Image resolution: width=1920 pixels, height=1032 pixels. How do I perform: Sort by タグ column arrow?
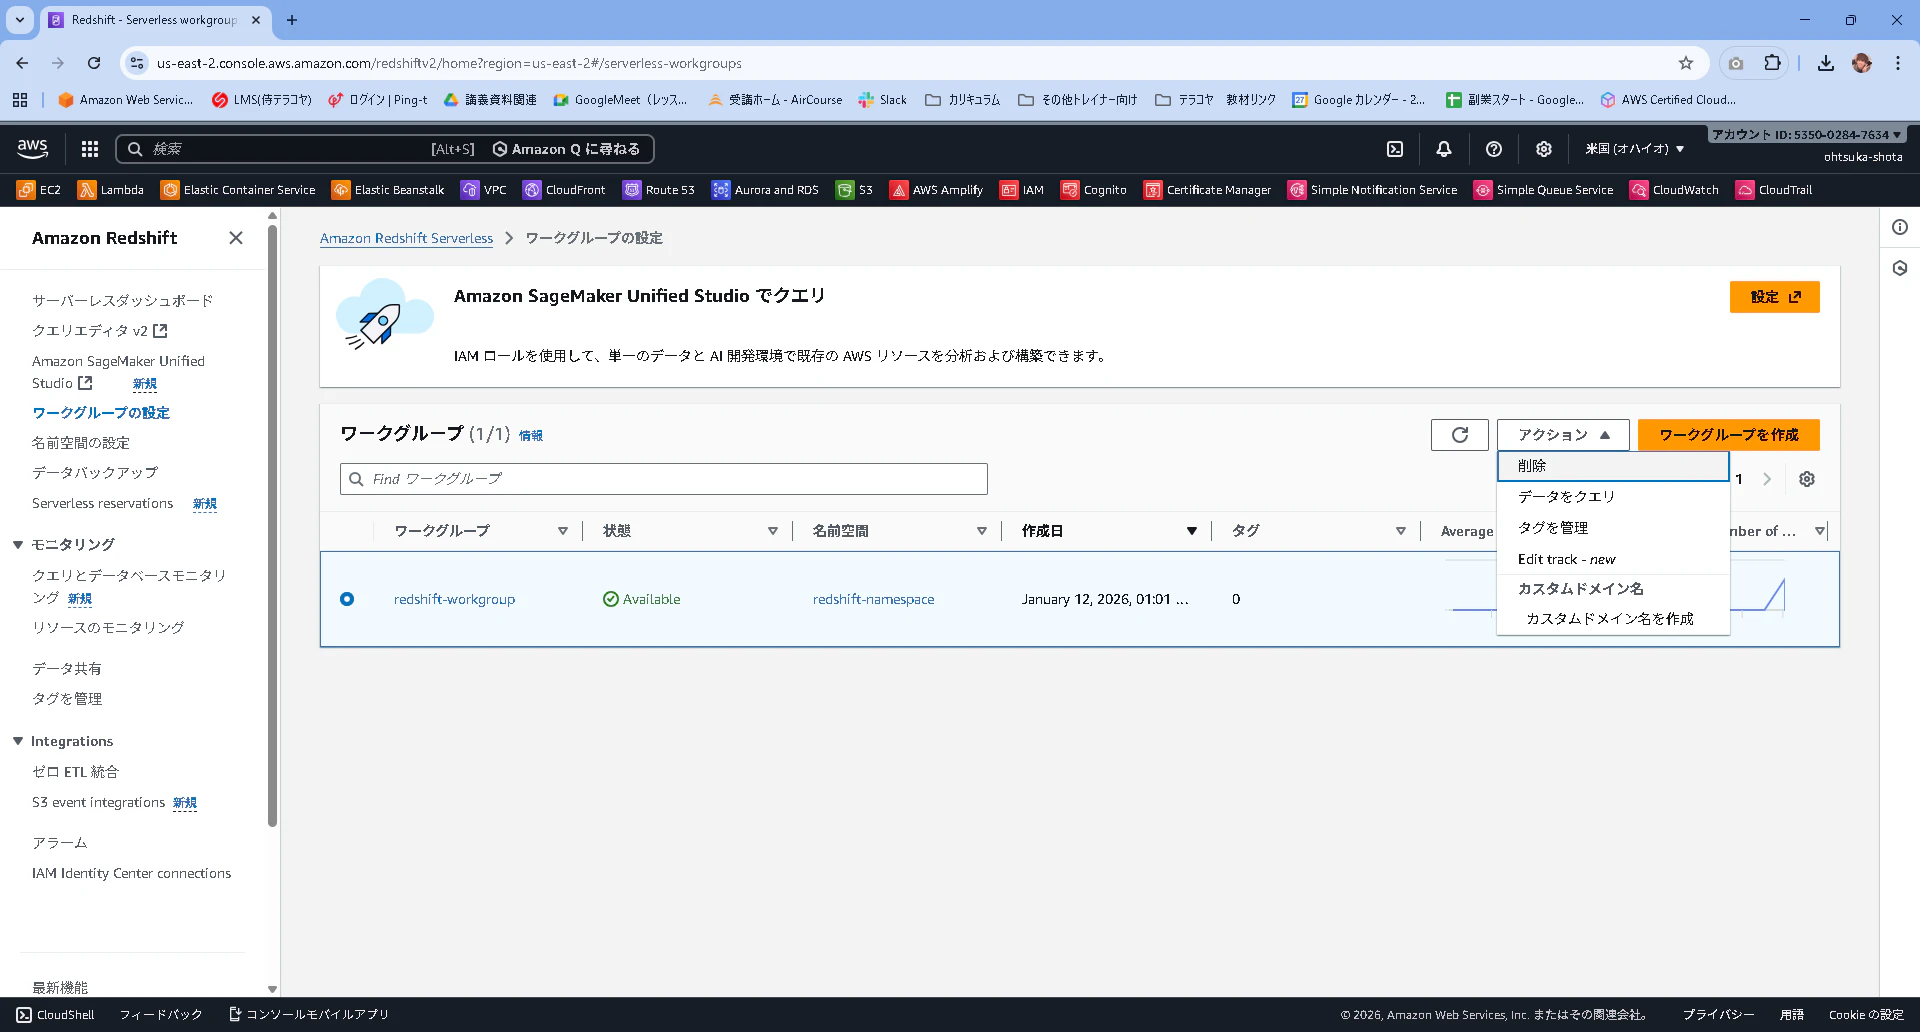(x=1401, y=531)
